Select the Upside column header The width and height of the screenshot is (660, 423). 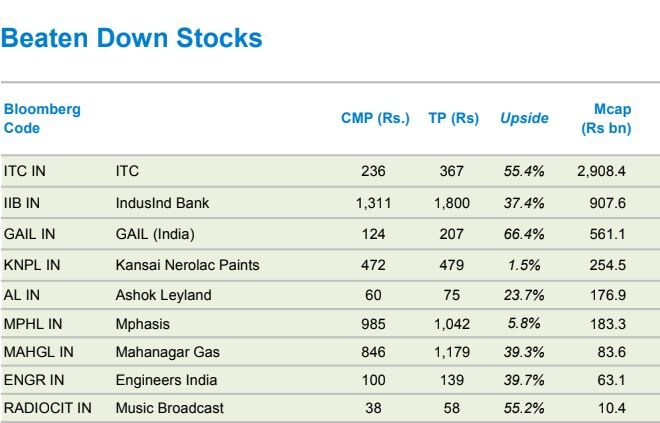524,118
